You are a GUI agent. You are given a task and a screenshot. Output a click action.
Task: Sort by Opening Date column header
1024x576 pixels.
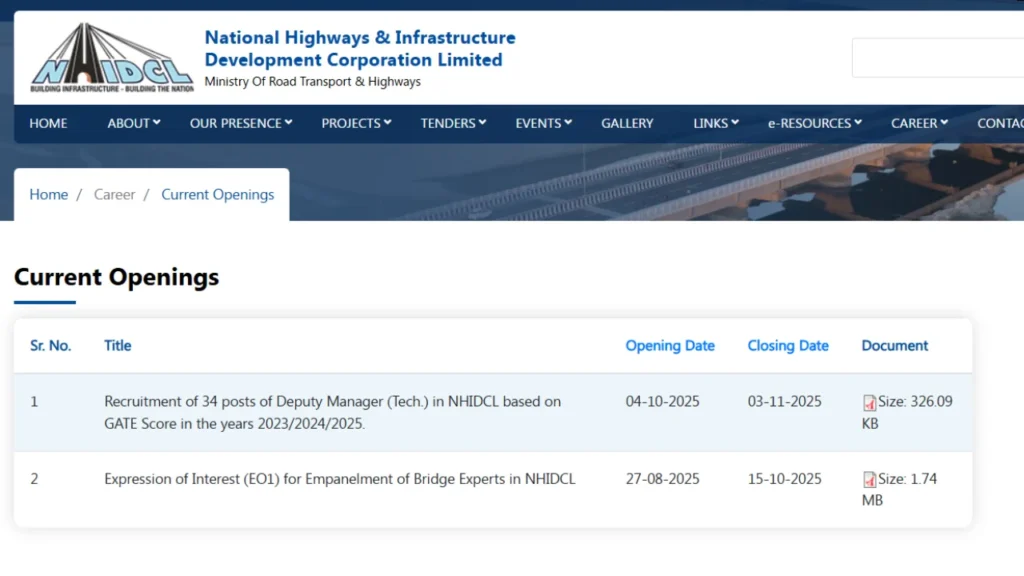click(670, 346)
